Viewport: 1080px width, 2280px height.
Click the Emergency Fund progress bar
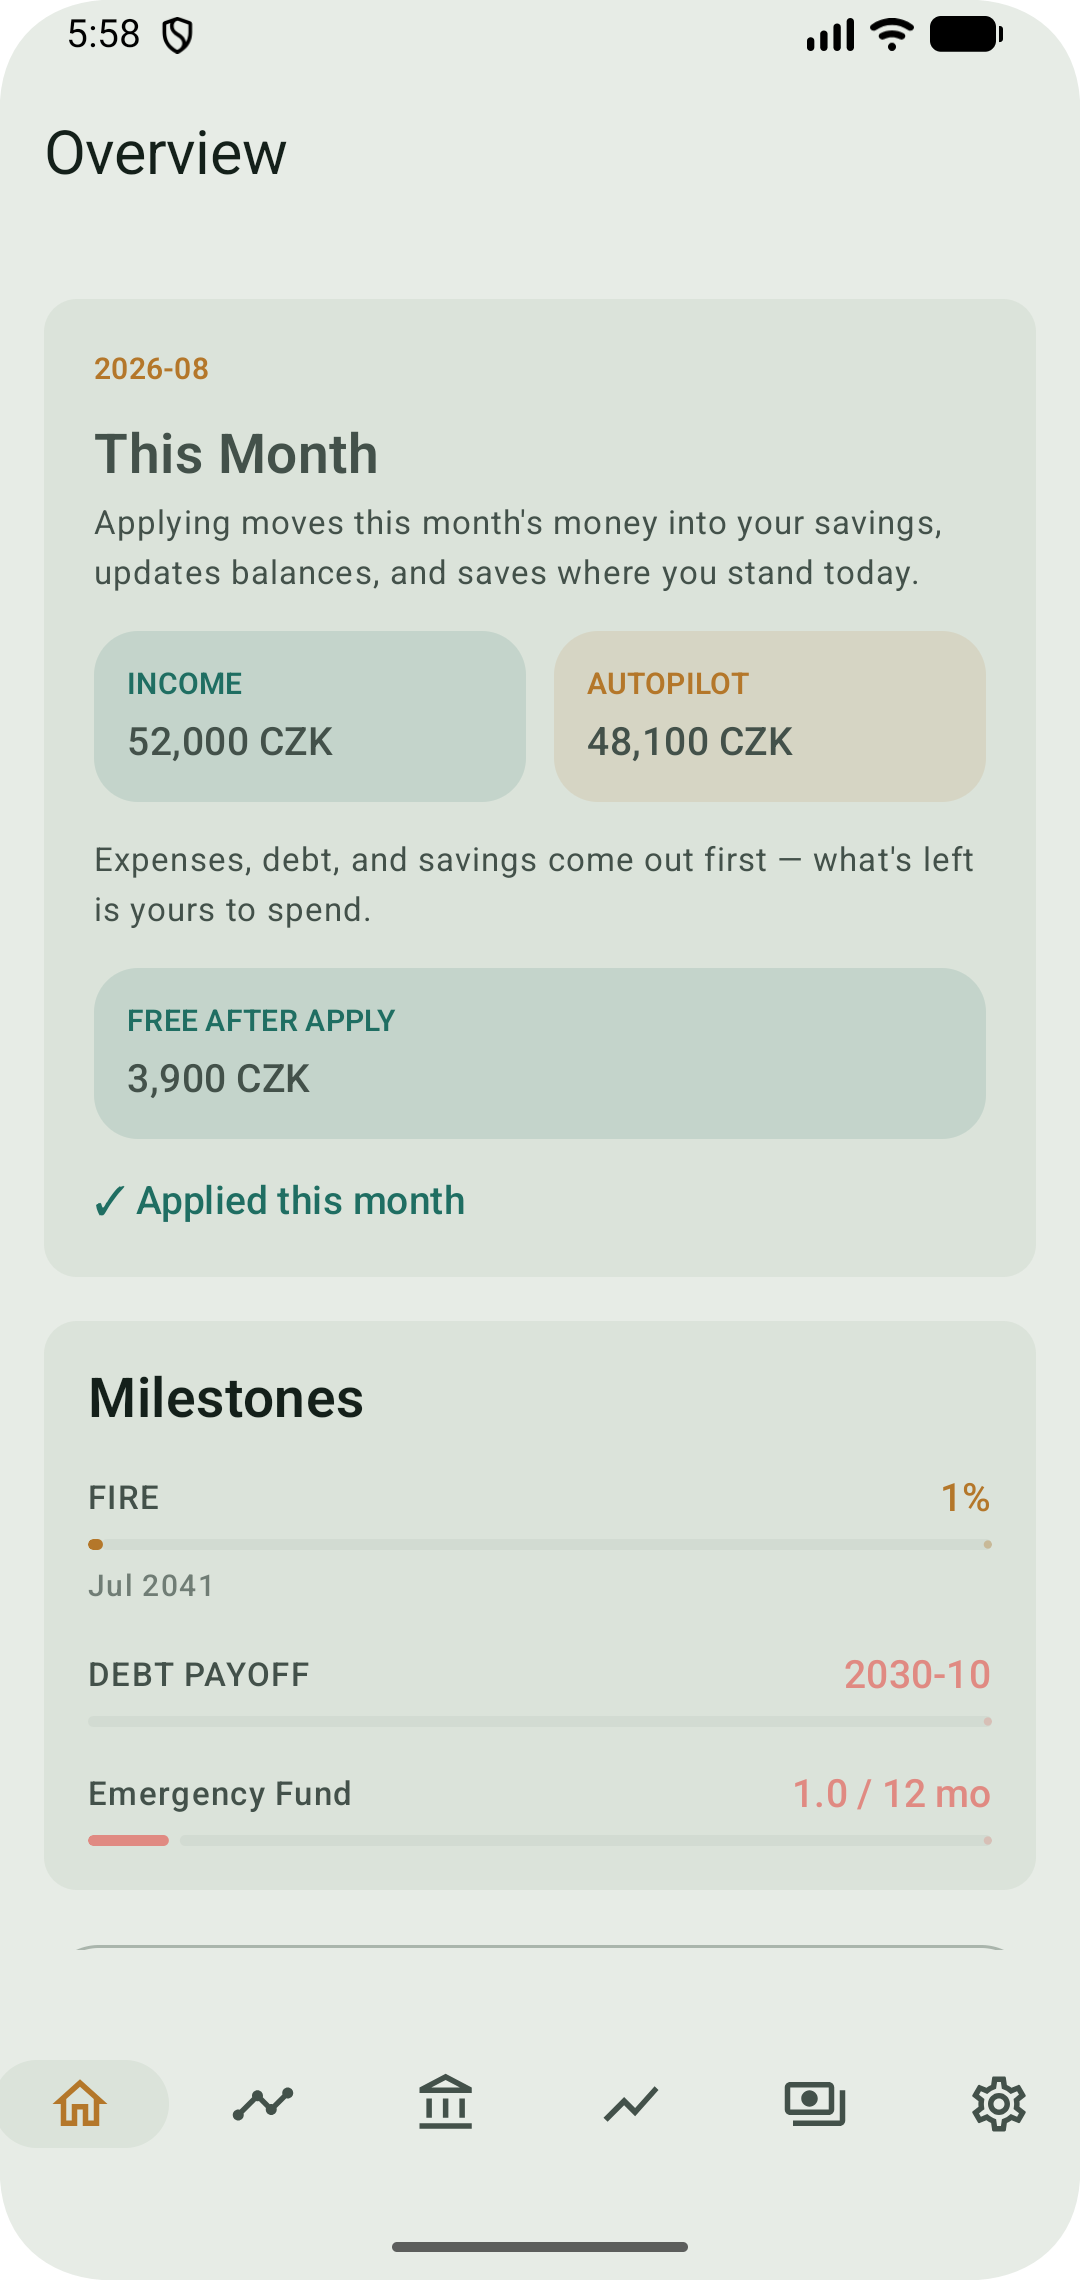(540, 1840)
